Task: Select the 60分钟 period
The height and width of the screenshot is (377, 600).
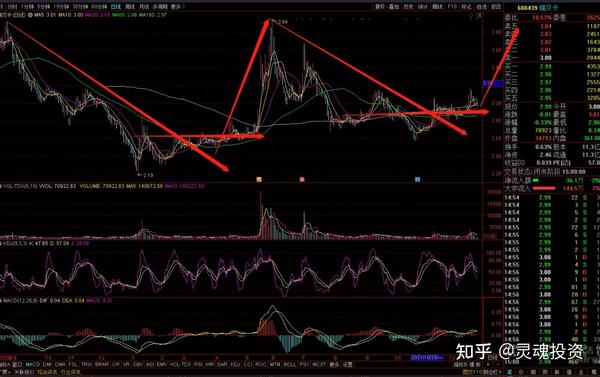Action: coord(99,7)
